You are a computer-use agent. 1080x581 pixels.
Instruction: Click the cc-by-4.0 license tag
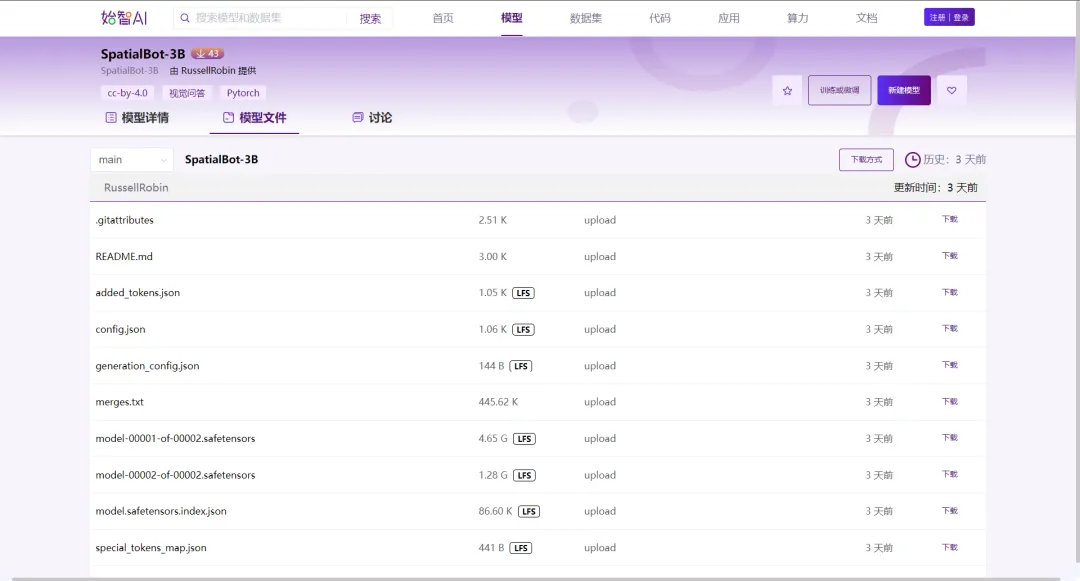127,93
